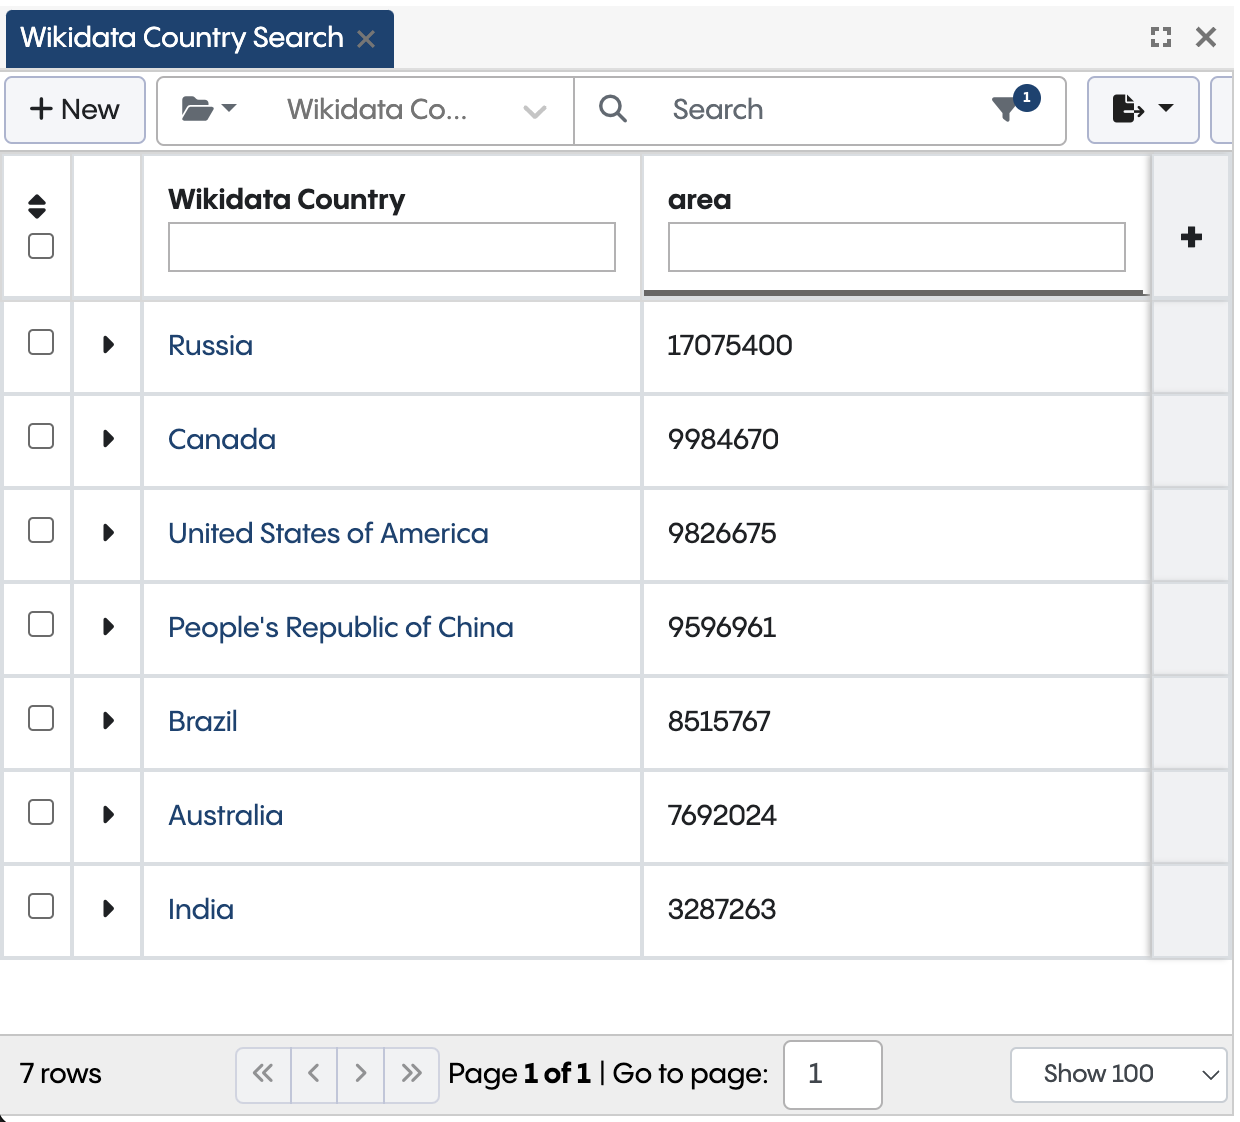Jump to last page with double-chevron icon
The width and height of the screenshot is (1240, 1122).
[411, 1074]
